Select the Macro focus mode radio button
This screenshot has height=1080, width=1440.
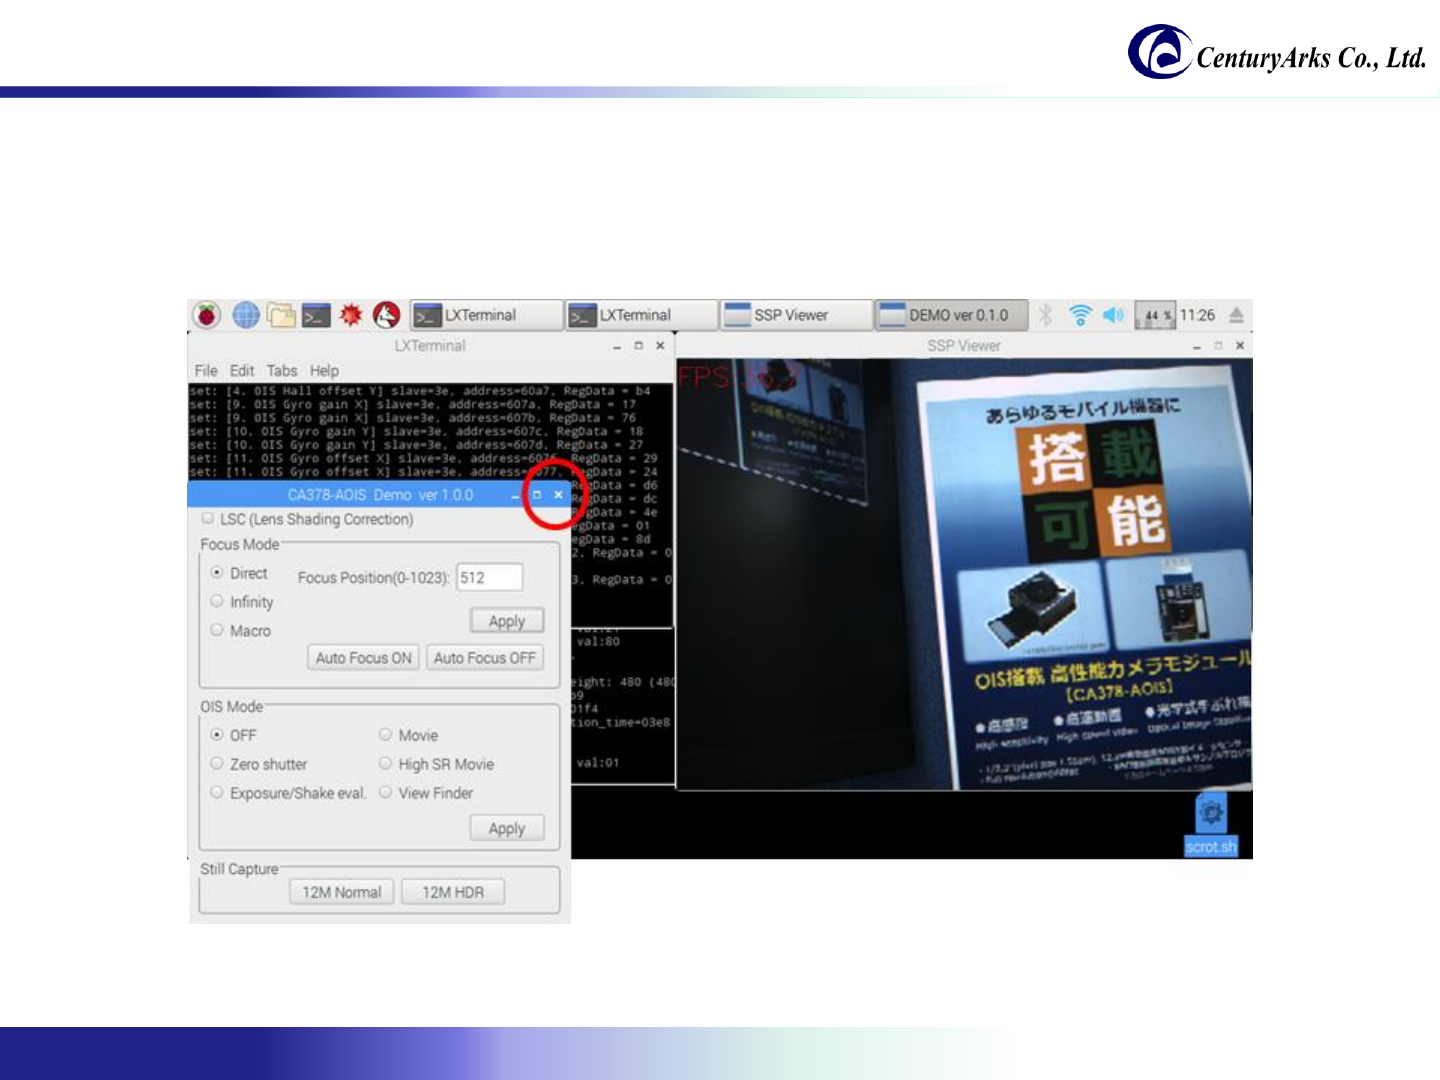(x=217, y=630)
